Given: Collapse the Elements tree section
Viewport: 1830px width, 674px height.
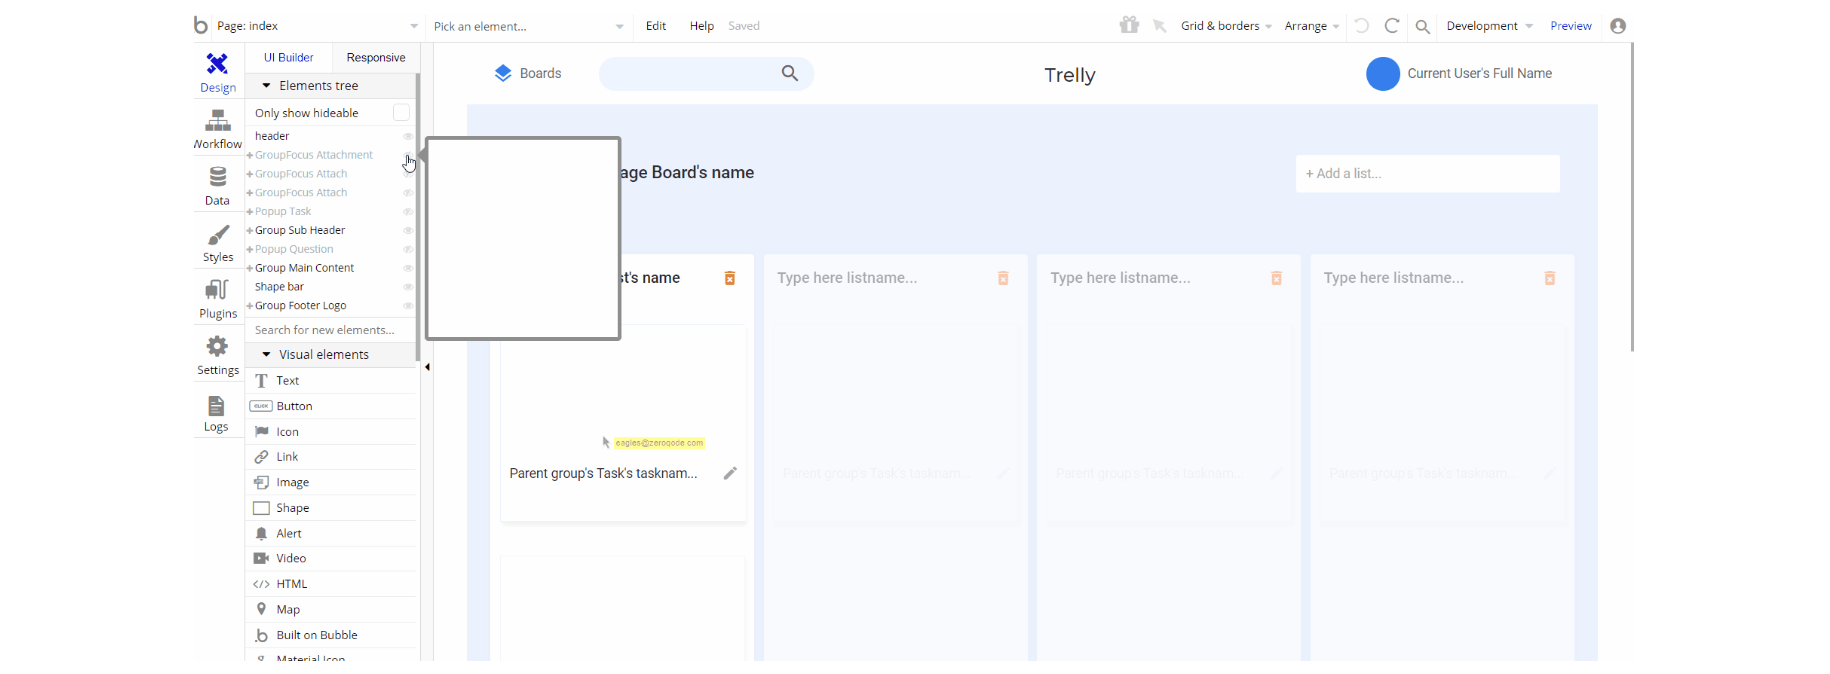Looking at the screenshot, I should pyautogui.click(x=266, y=86).
